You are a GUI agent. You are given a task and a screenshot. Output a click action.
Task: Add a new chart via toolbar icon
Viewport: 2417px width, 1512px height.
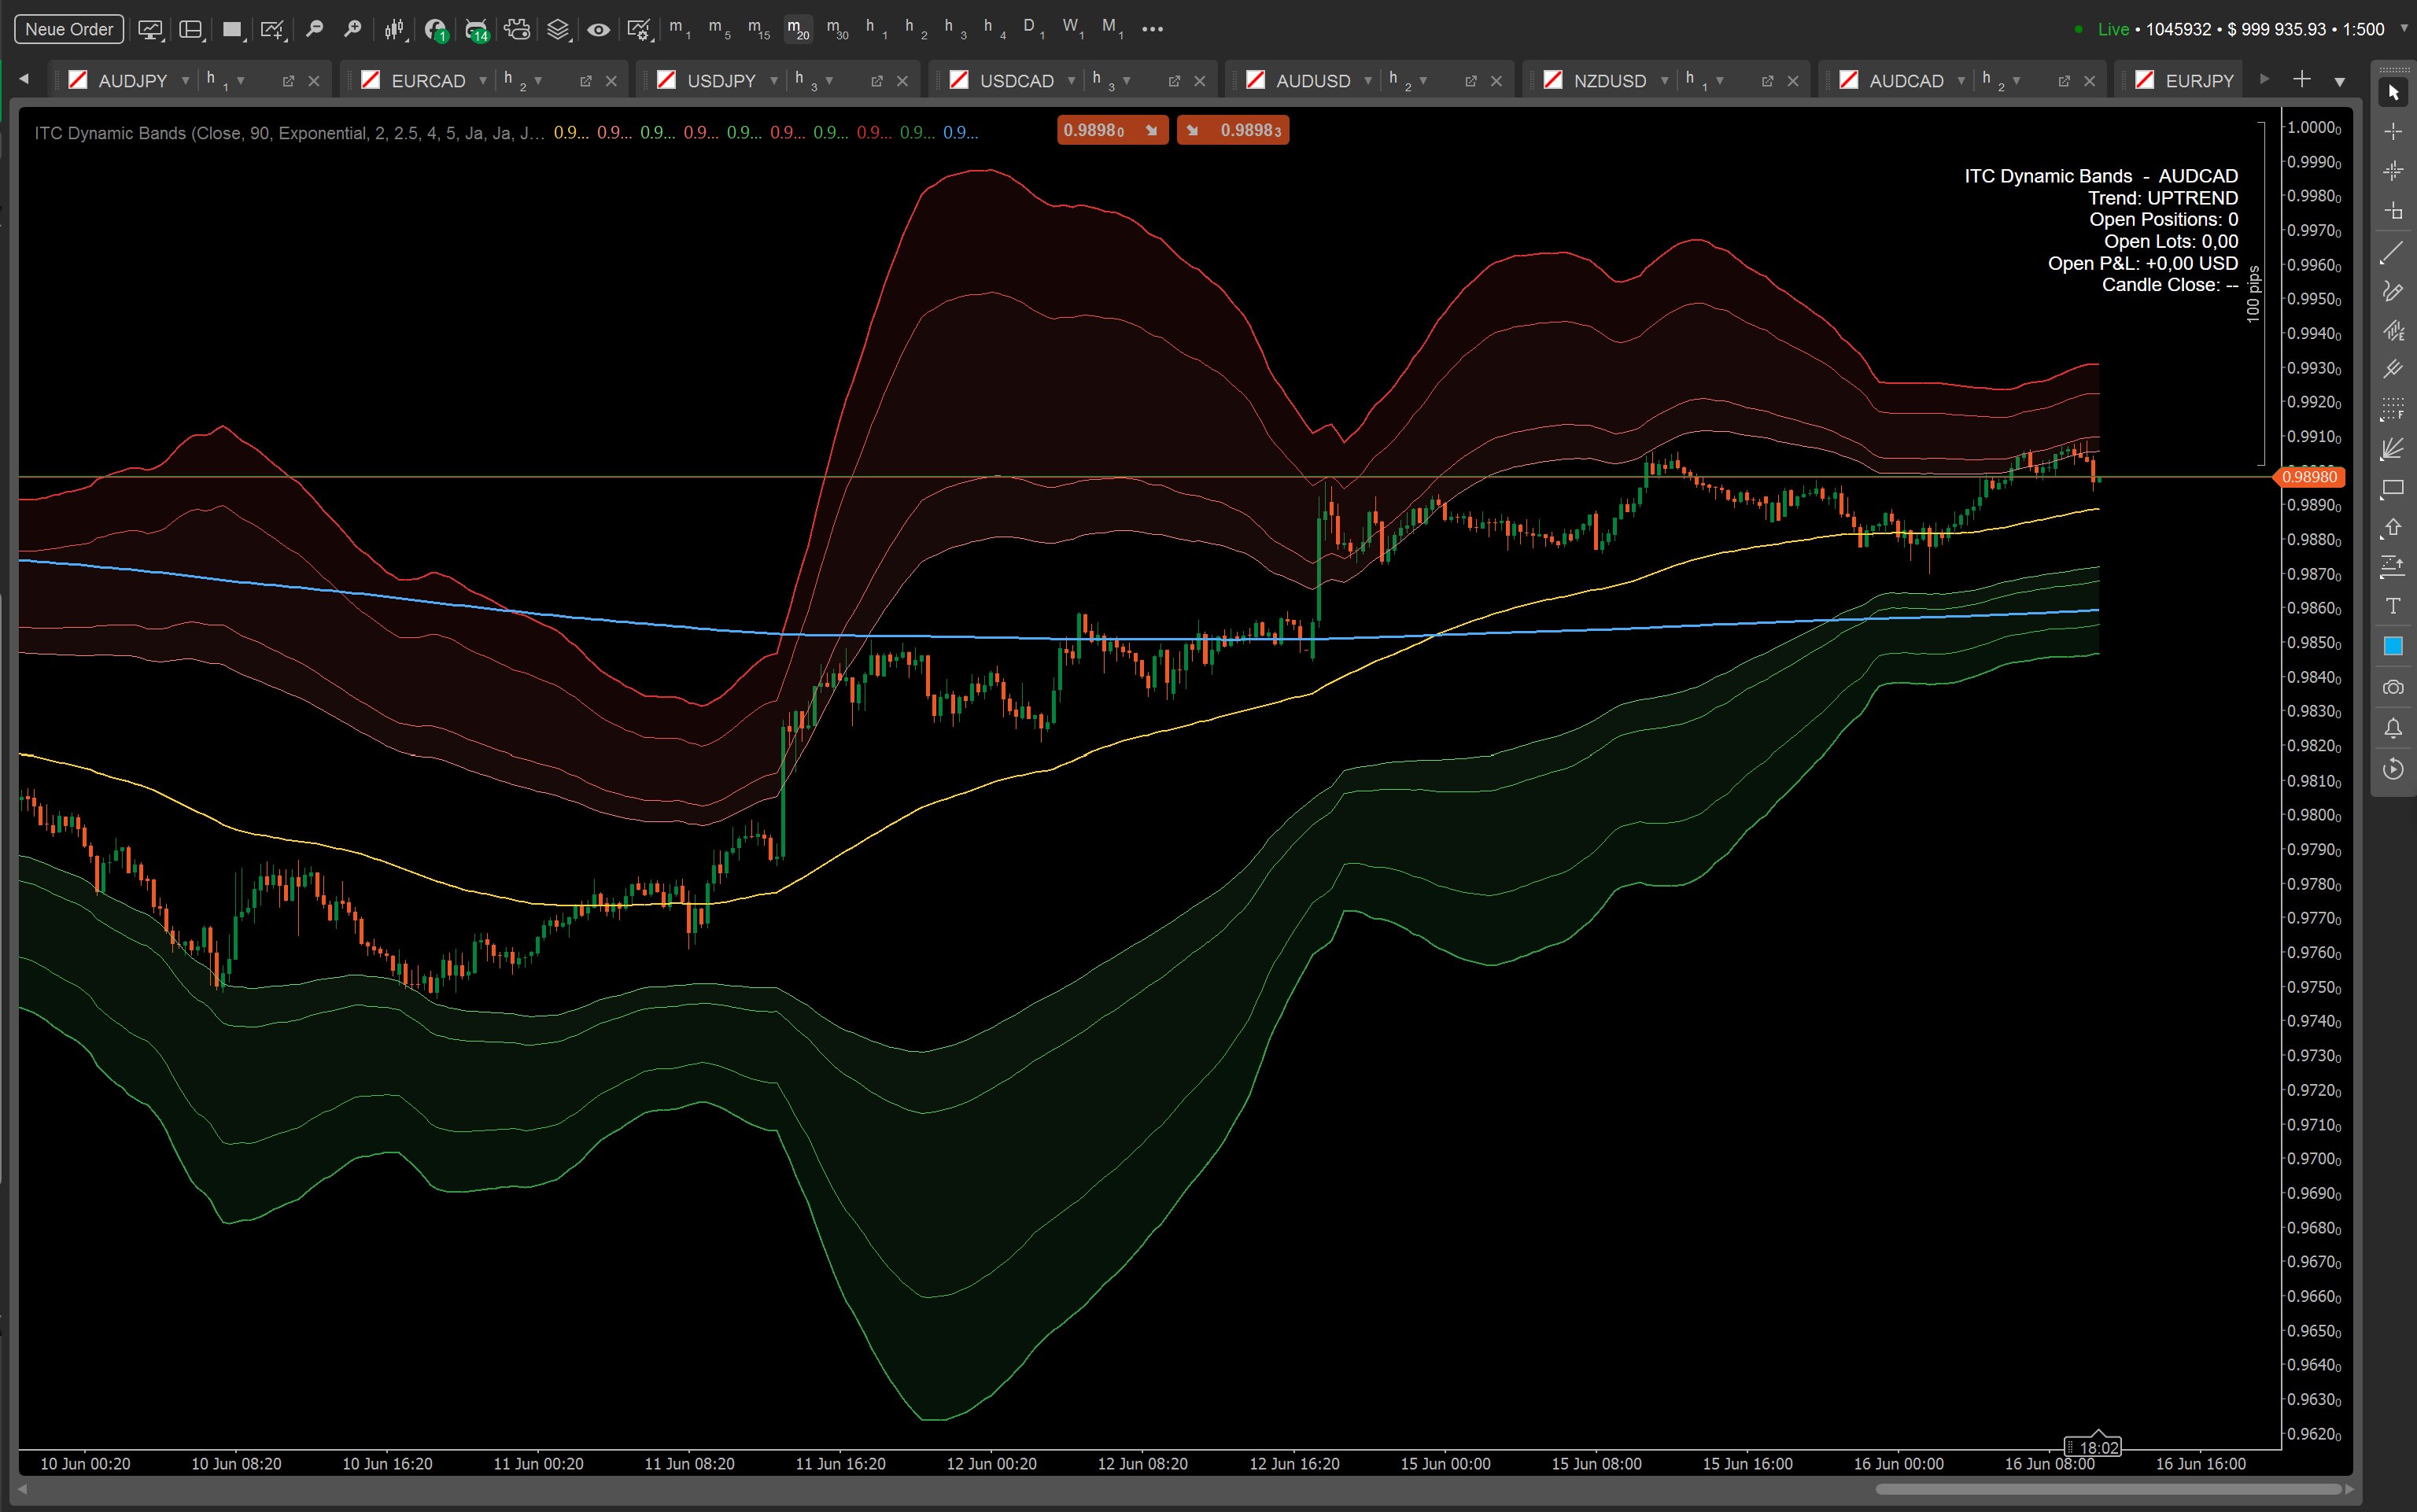(x=273, y=30)
